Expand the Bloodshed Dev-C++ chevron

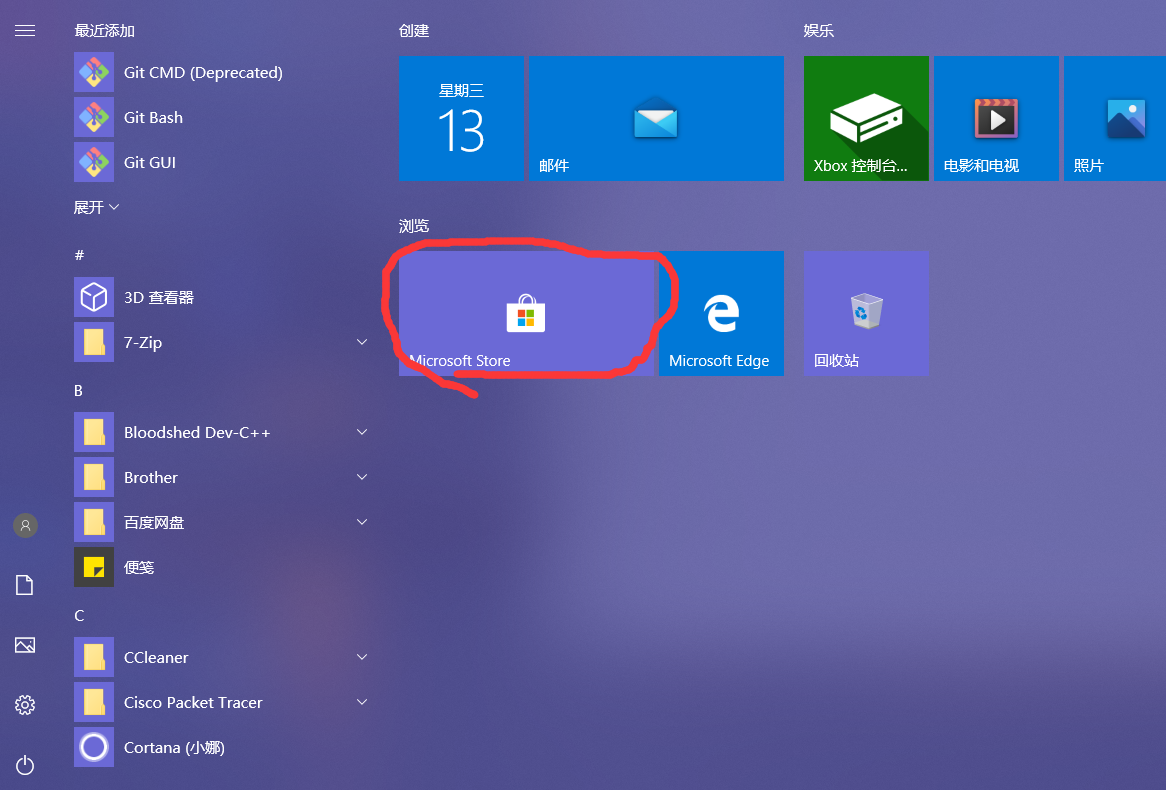coord(362,432)
